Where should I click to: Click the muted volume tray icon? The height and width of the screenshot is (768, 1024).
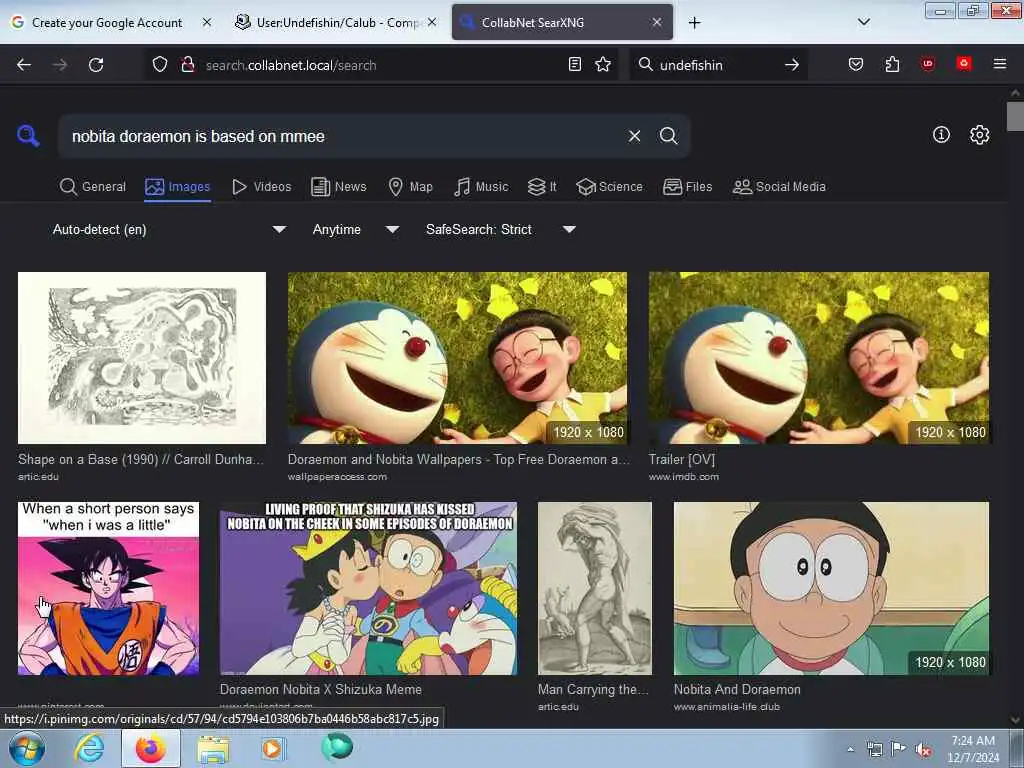[923, 750]
